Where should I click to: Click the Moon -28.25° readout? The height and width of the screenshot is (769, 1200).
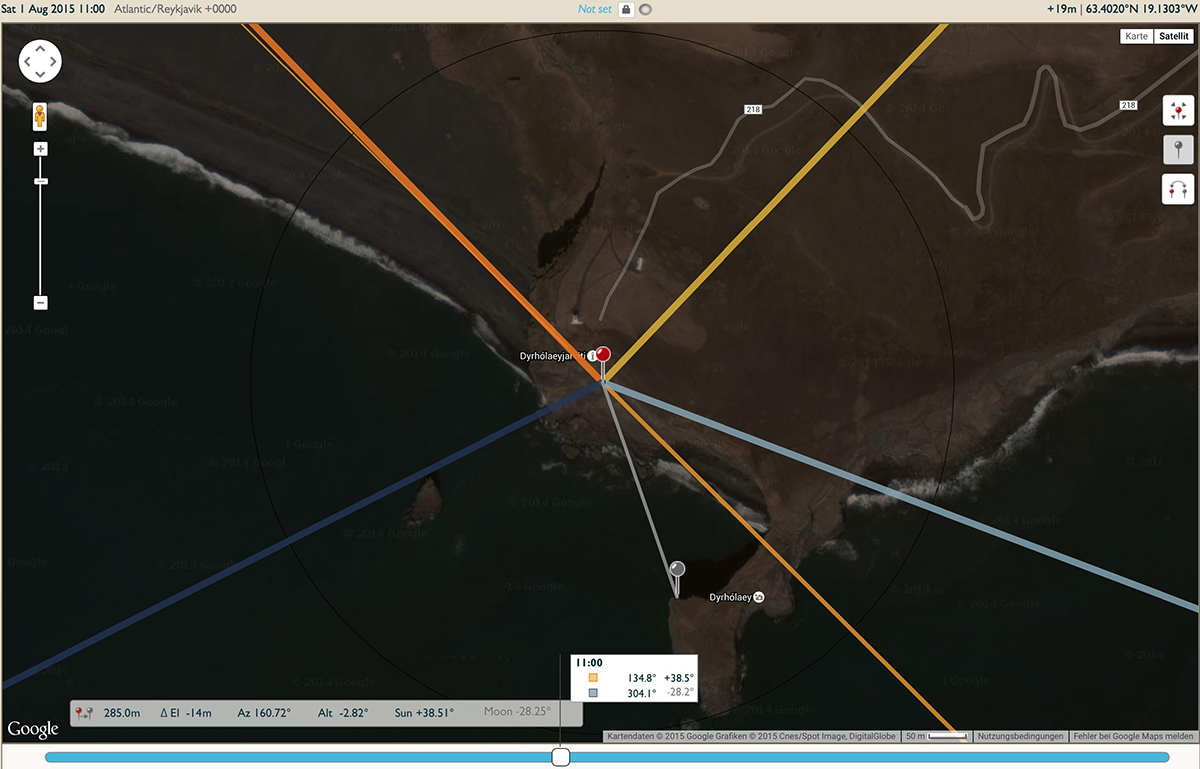click(517, 713)
